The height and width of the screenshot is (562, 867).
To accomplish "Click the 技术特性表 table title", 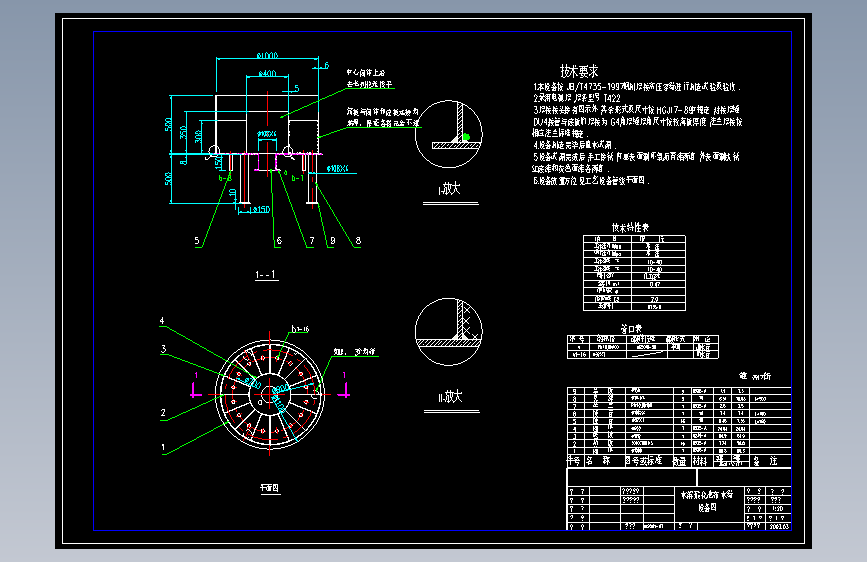I will 630,227.
